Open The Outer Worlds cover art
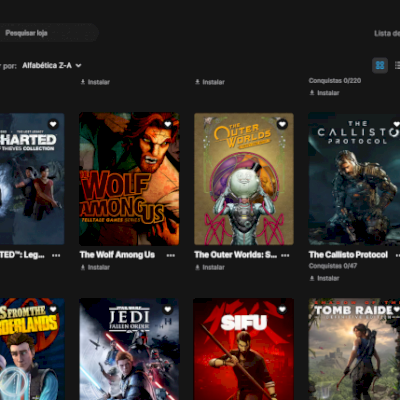 [244, 179]
